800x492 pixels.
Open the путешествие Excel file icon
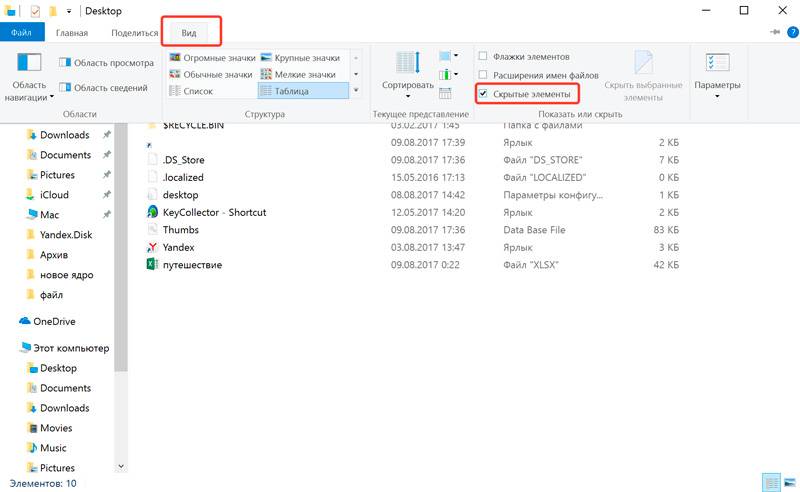[152, 265]
